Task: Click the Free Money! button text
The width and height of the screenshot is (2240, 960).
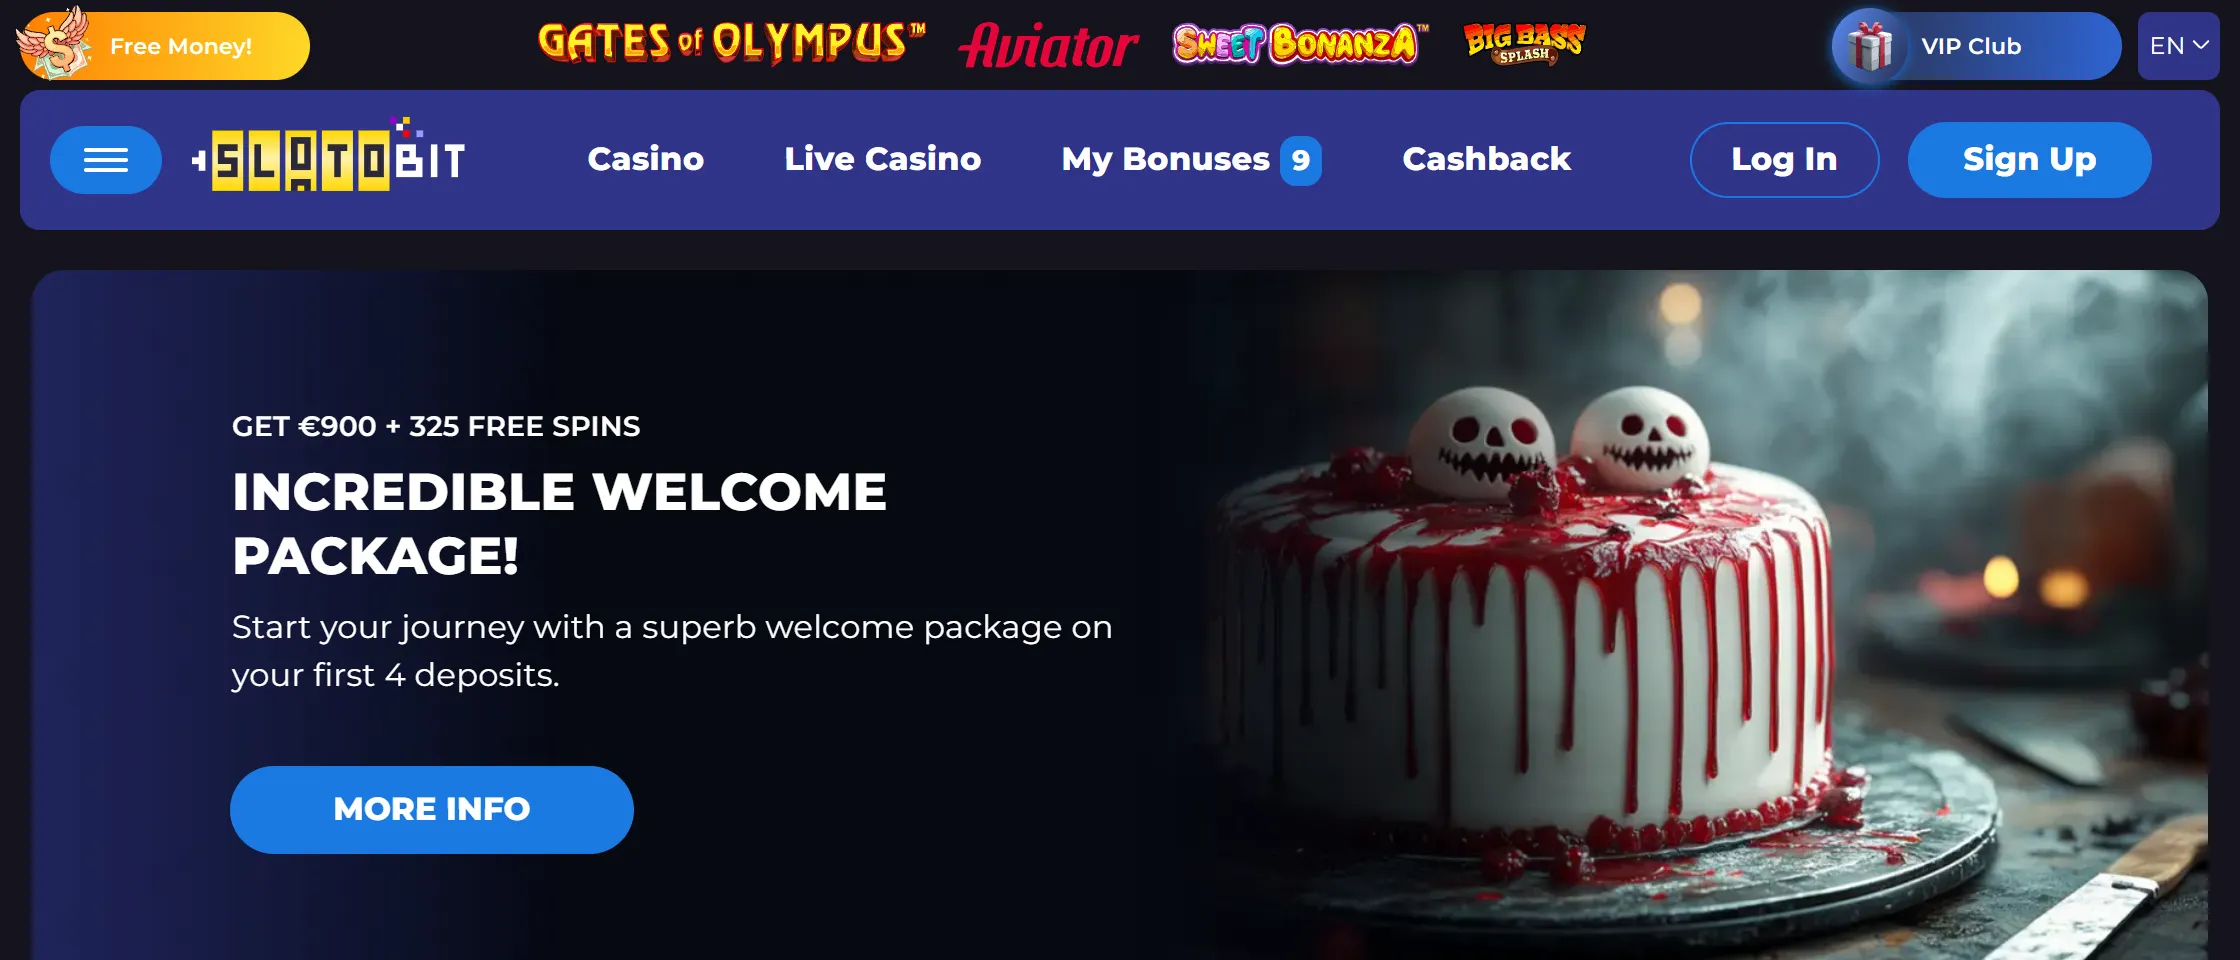Action: 181,46
